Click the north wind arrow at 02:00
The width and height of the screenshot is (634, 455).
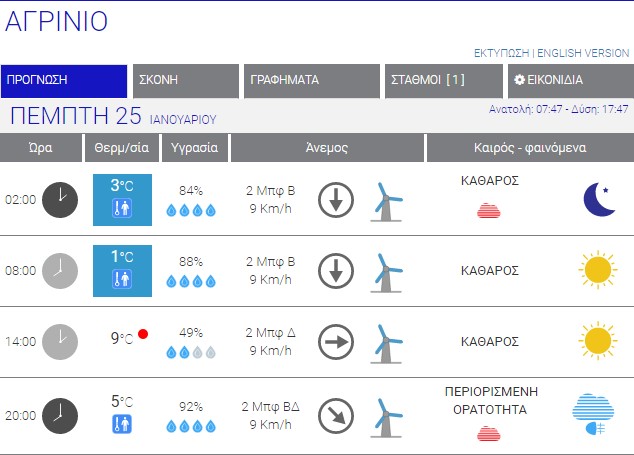336,200
